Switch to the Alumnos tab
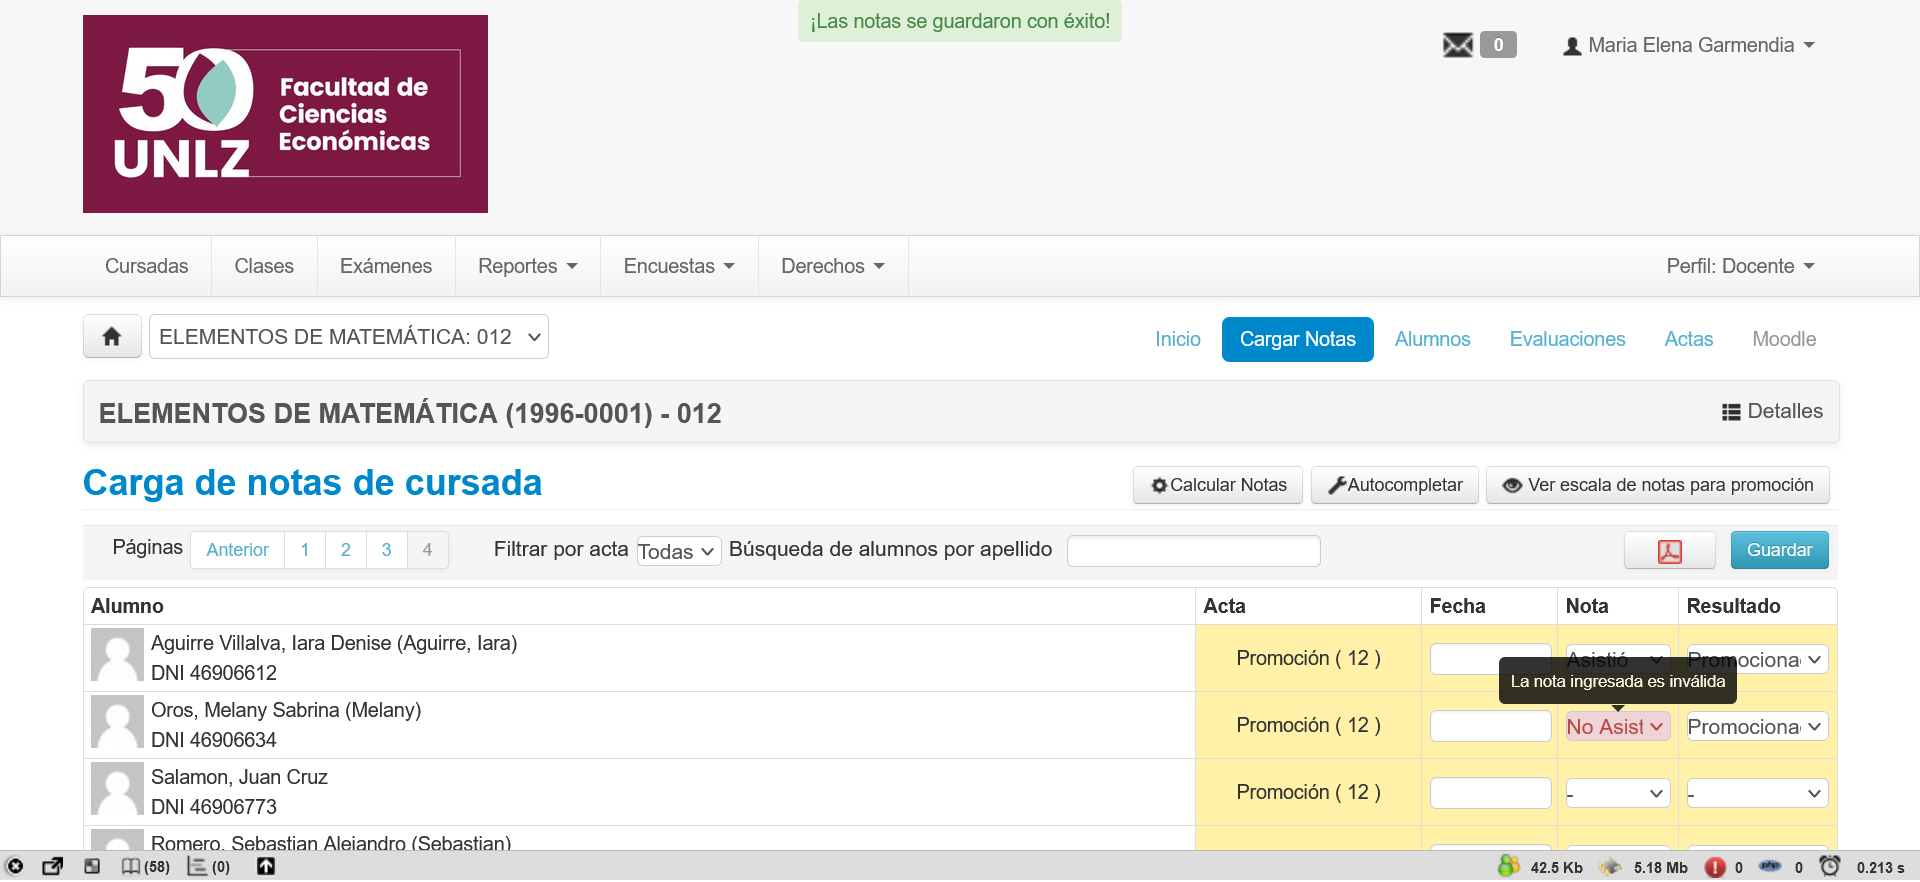This screenshot has height=882, width=1920. [x=1432, y=340]
